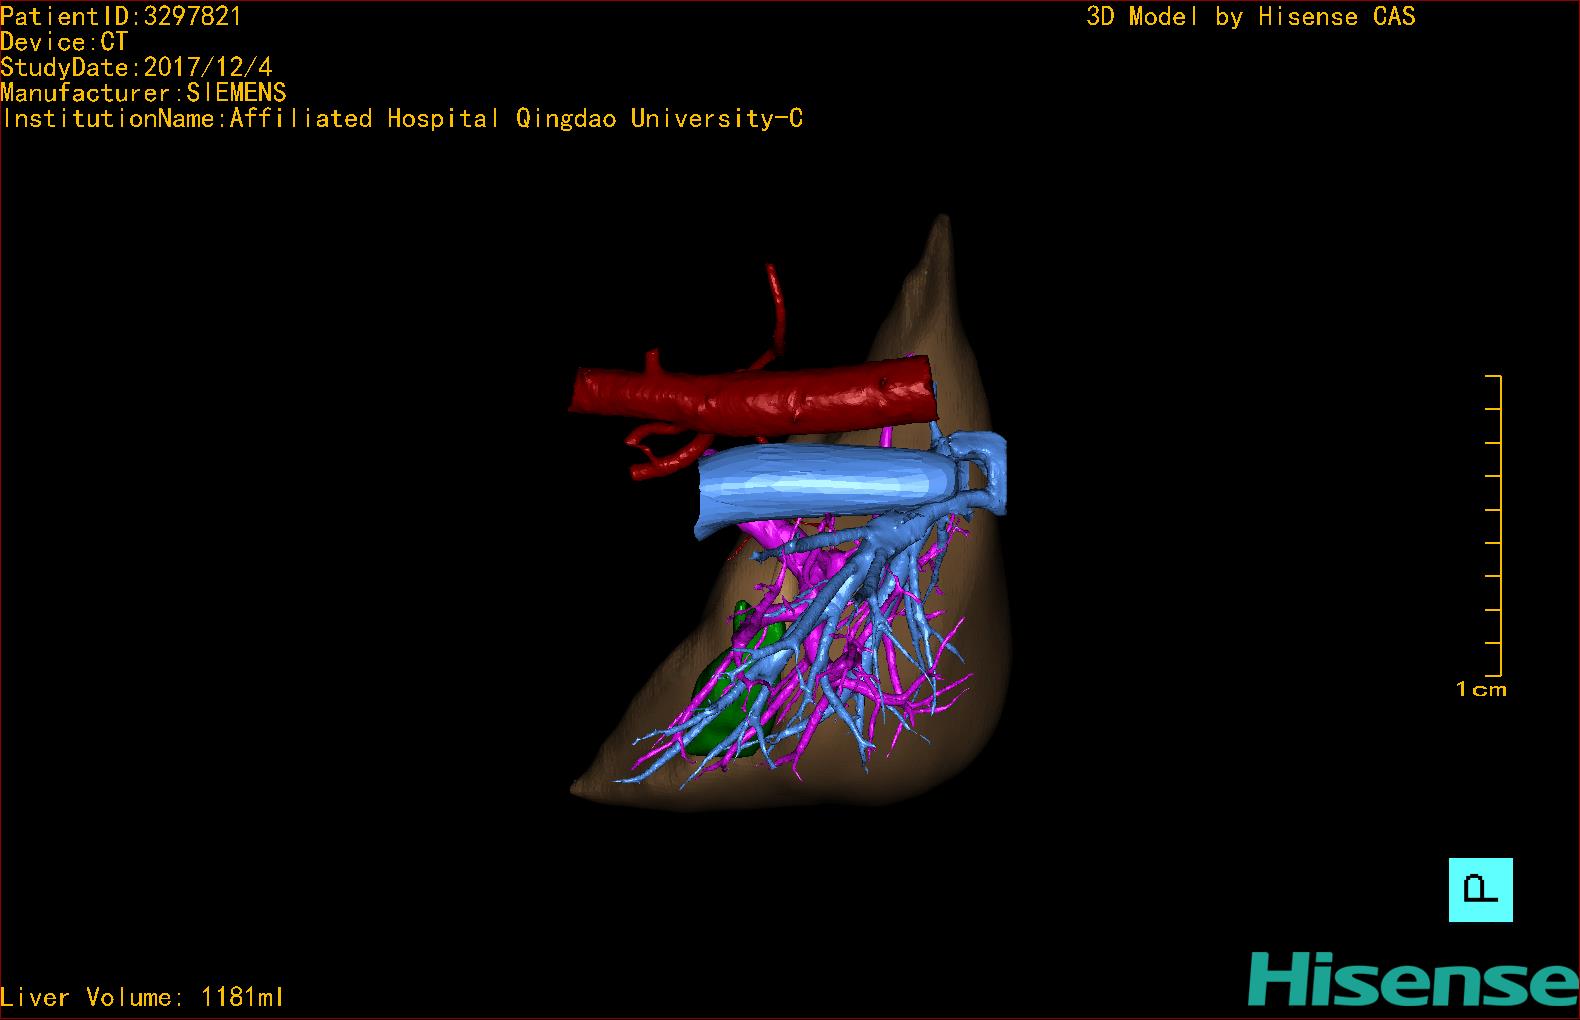Select the red aorta vessel model
This screenshot has width=1580, height=1020.
click(754, 397)
